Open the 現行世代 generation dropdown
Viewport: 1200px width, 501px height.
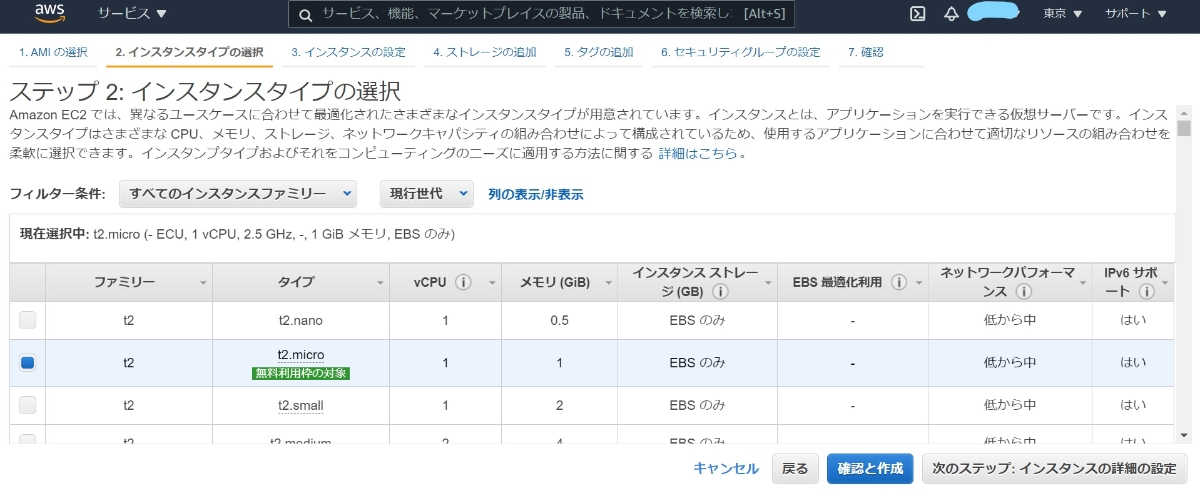[x=427, y=193]
